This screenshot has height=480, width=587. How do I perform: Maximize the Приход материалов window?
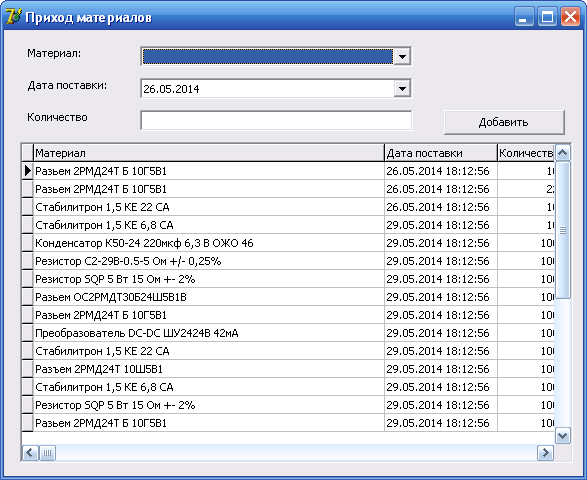click(x=547, y=17)
